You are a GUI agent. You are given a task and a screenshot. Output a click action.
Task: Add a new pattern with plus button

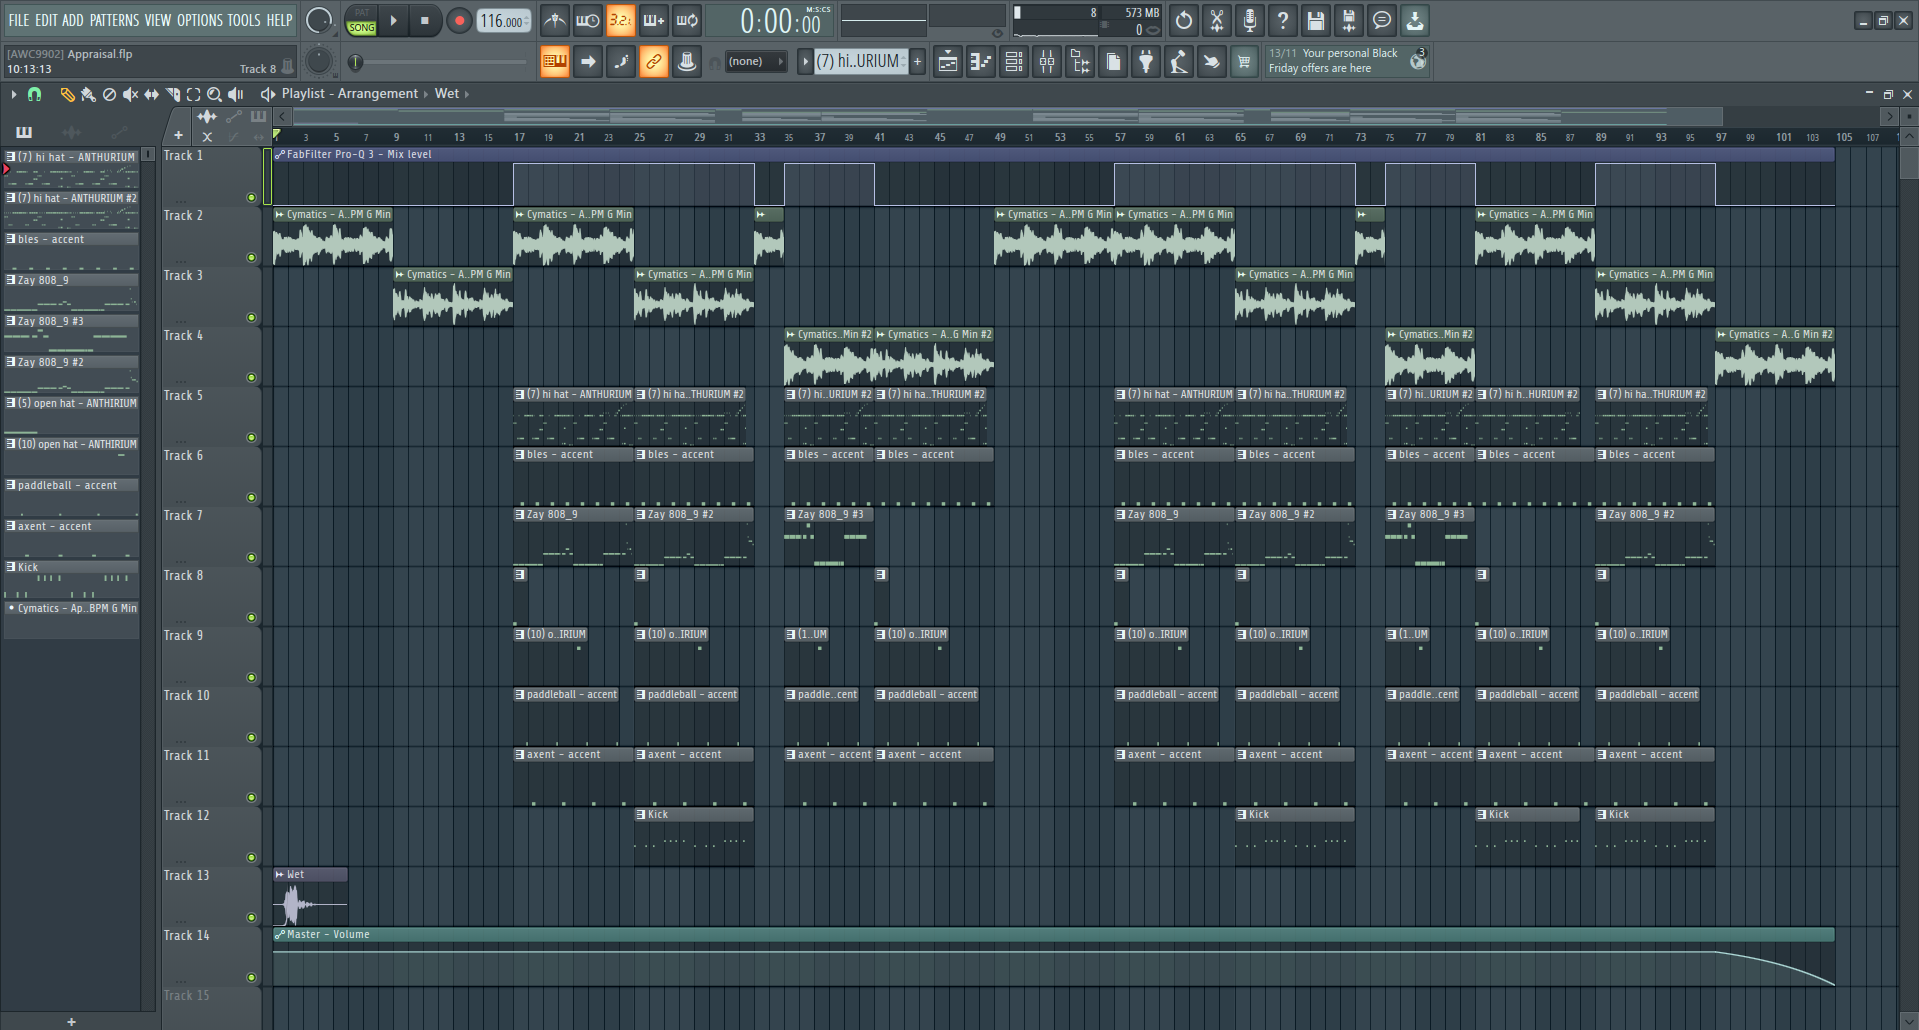coord(917,62)
